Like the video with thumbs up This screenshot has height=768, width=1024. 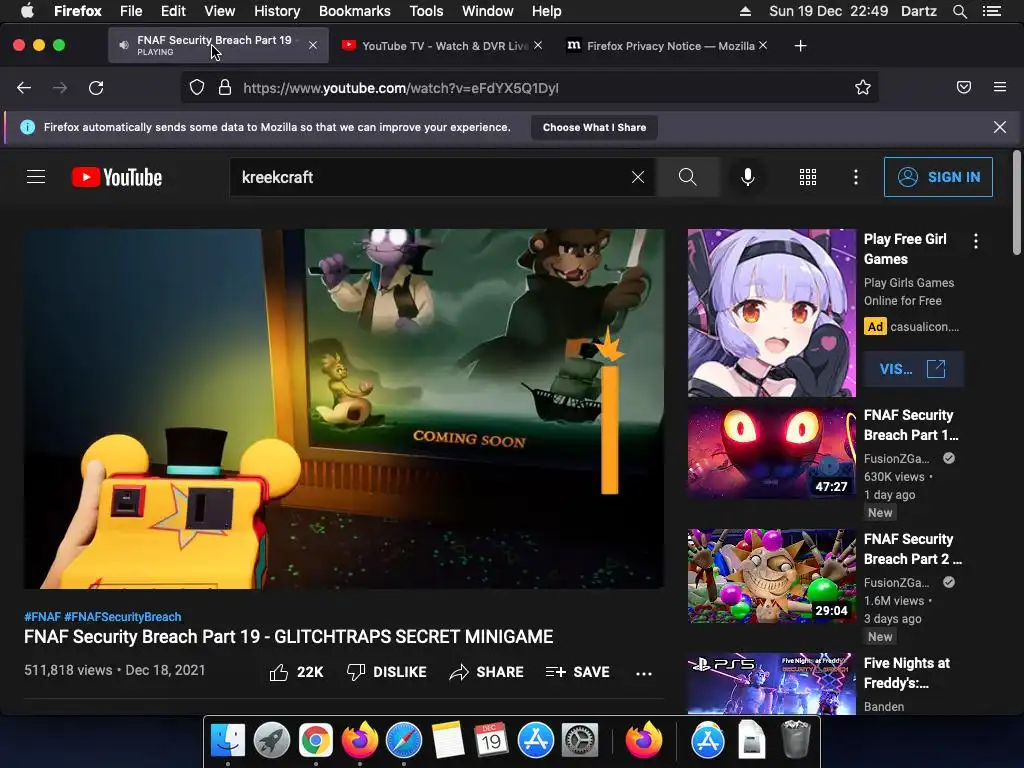click(x=296, y=672)
